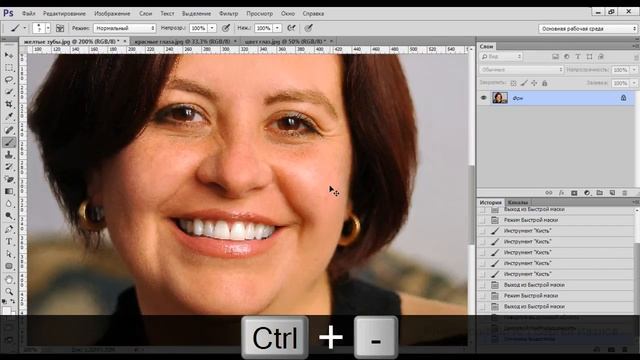Screen dimensions: 640x360
Task: Select the Move tool
Action: point(9,55)
